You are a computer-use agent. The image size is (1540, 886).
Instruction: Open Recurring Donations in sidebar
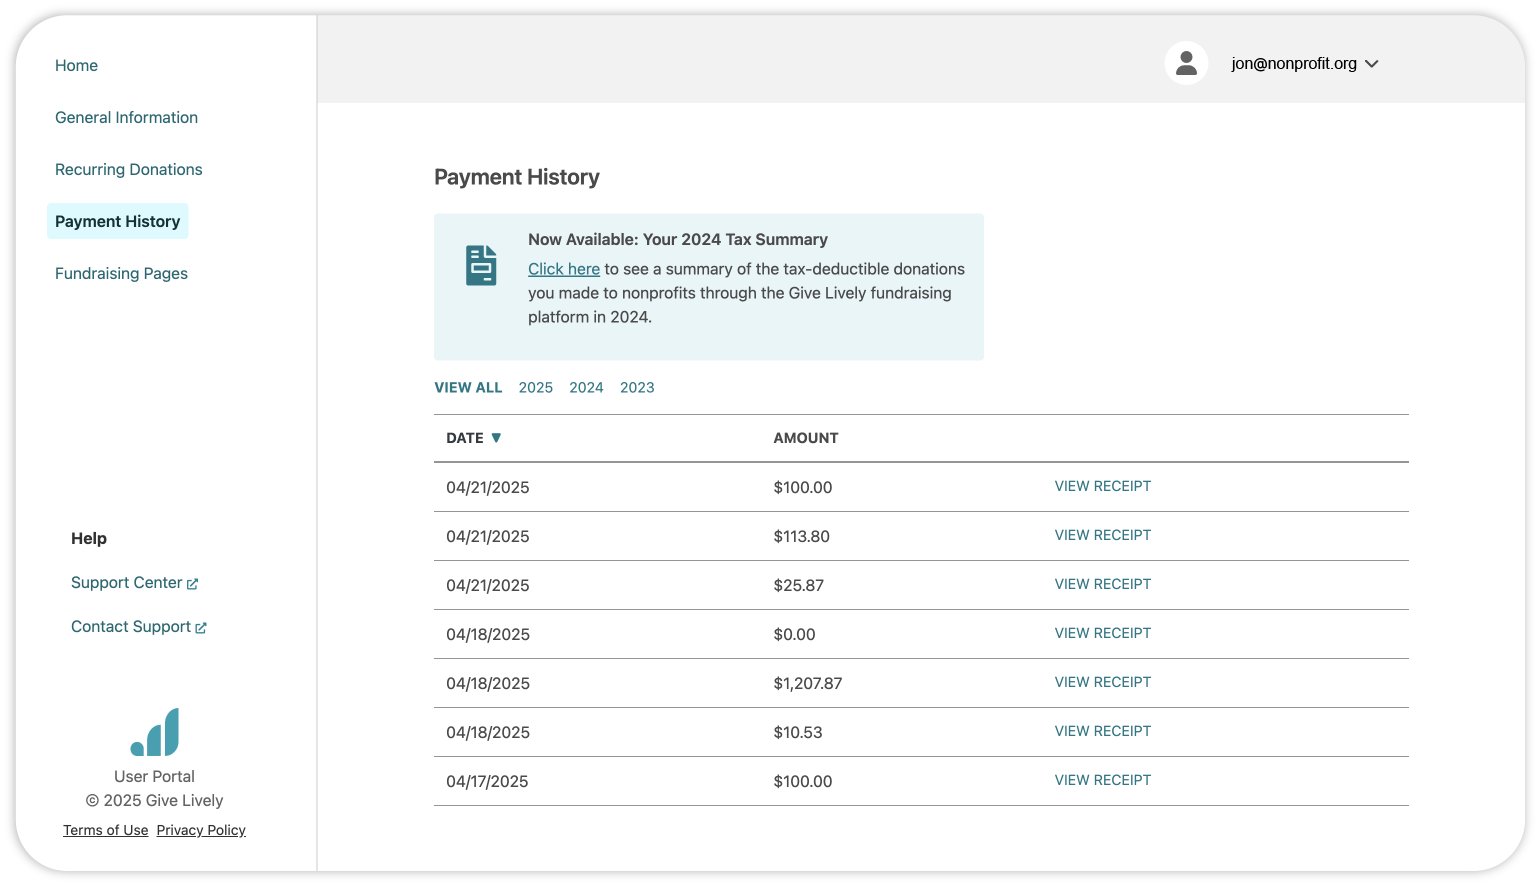tap(128, 169)
